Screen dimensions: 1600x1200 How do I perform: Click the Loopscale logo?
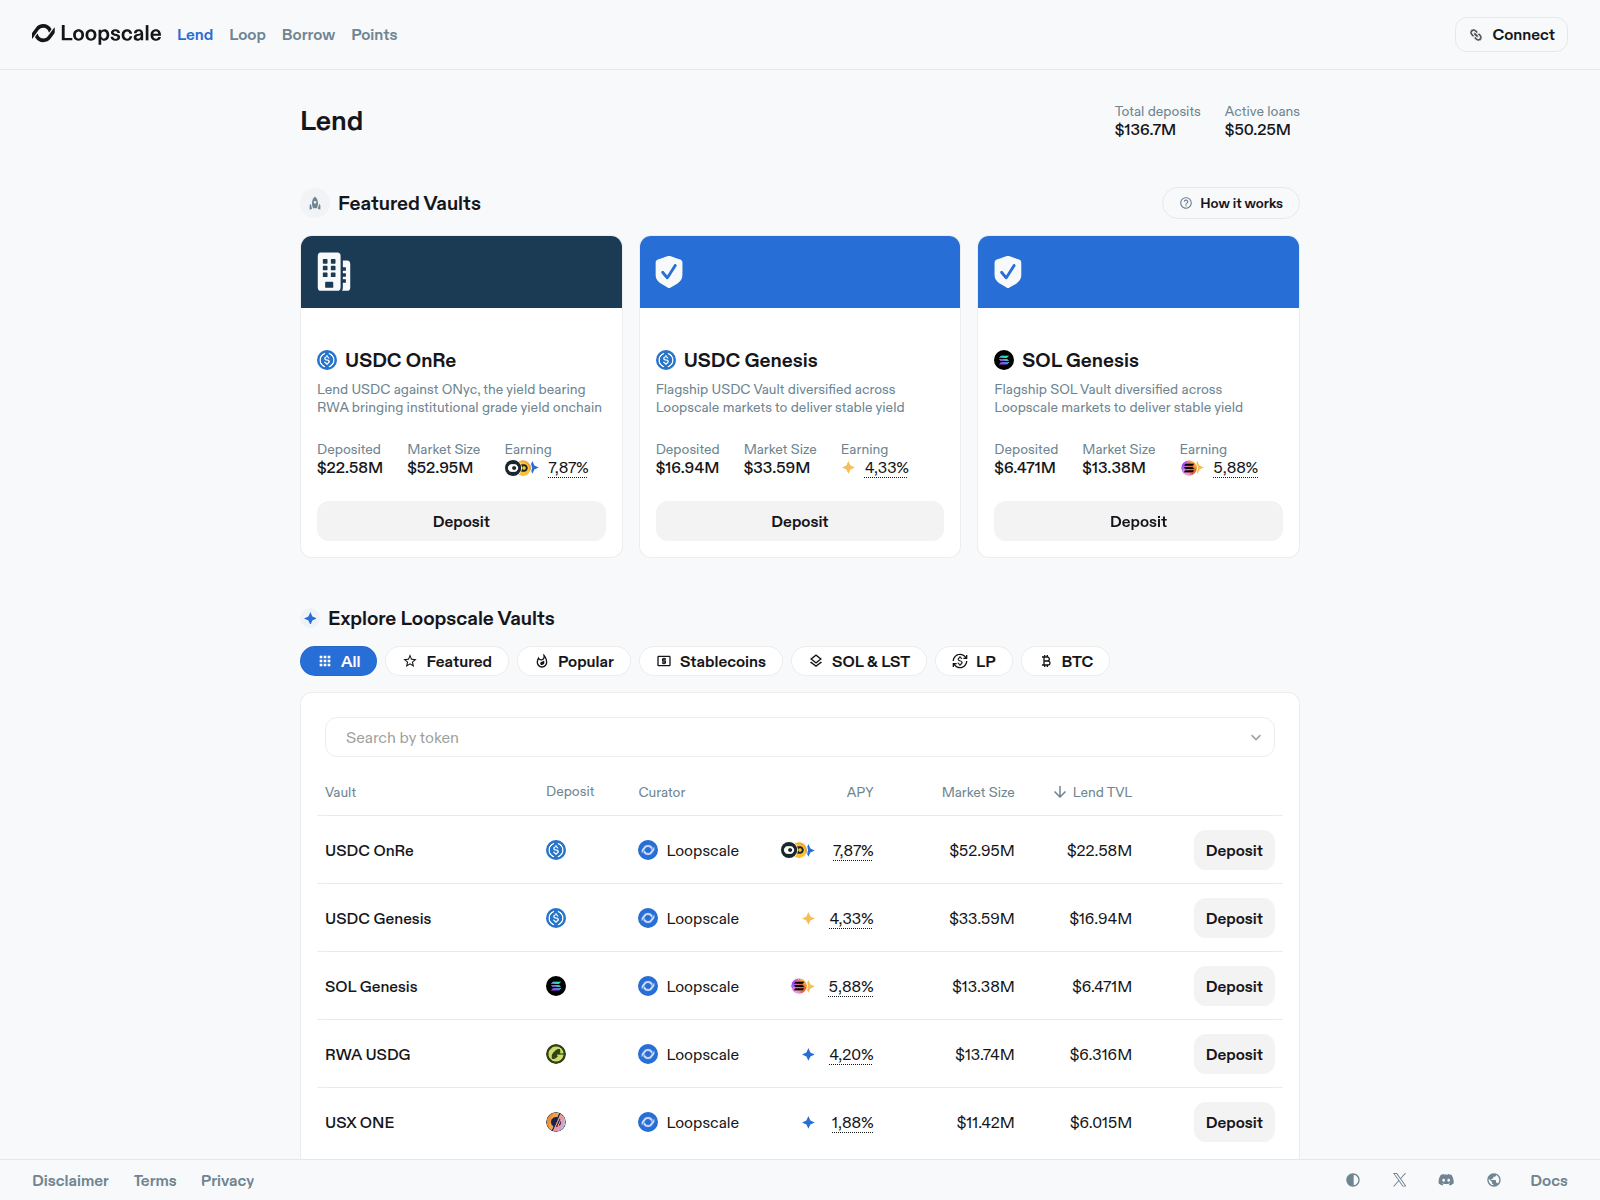point(96,34)
